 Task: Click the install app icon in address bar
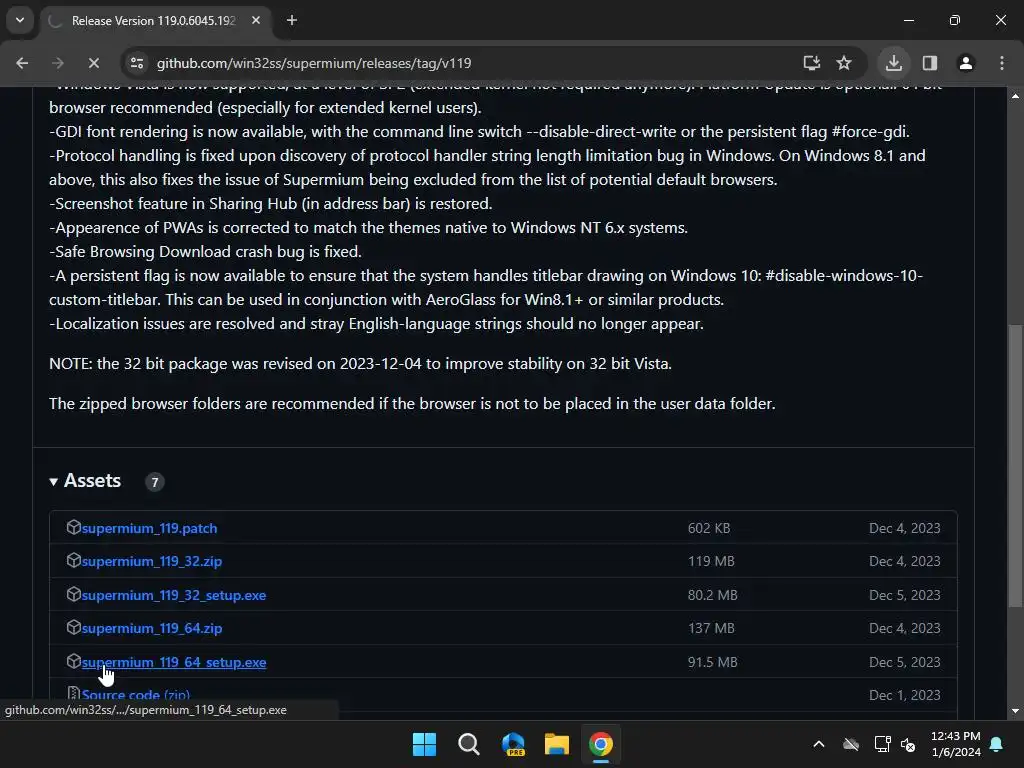click(x=812, y=63)
